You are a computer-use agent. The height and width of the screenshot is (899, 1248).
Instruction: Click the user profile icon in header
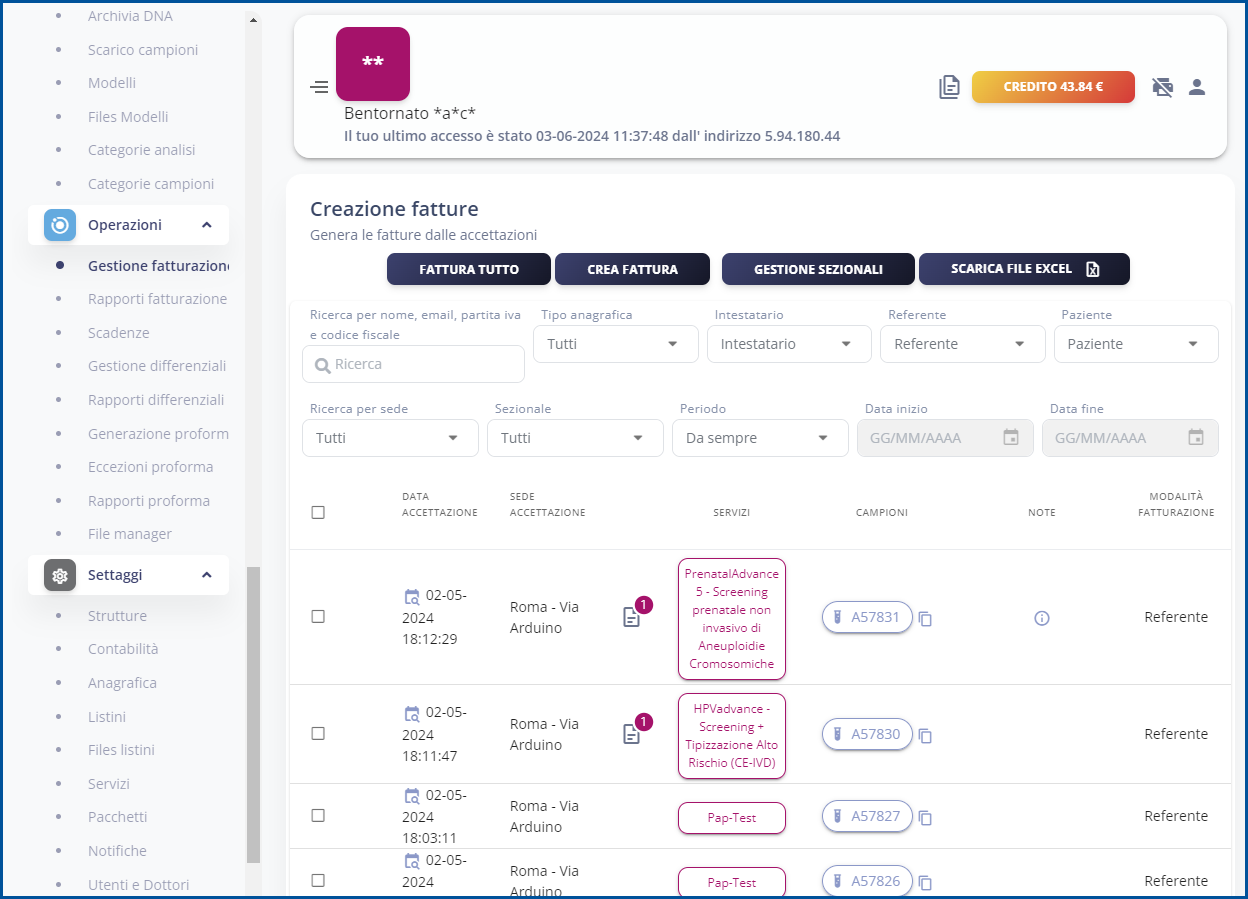click(x=1196, y=87)
